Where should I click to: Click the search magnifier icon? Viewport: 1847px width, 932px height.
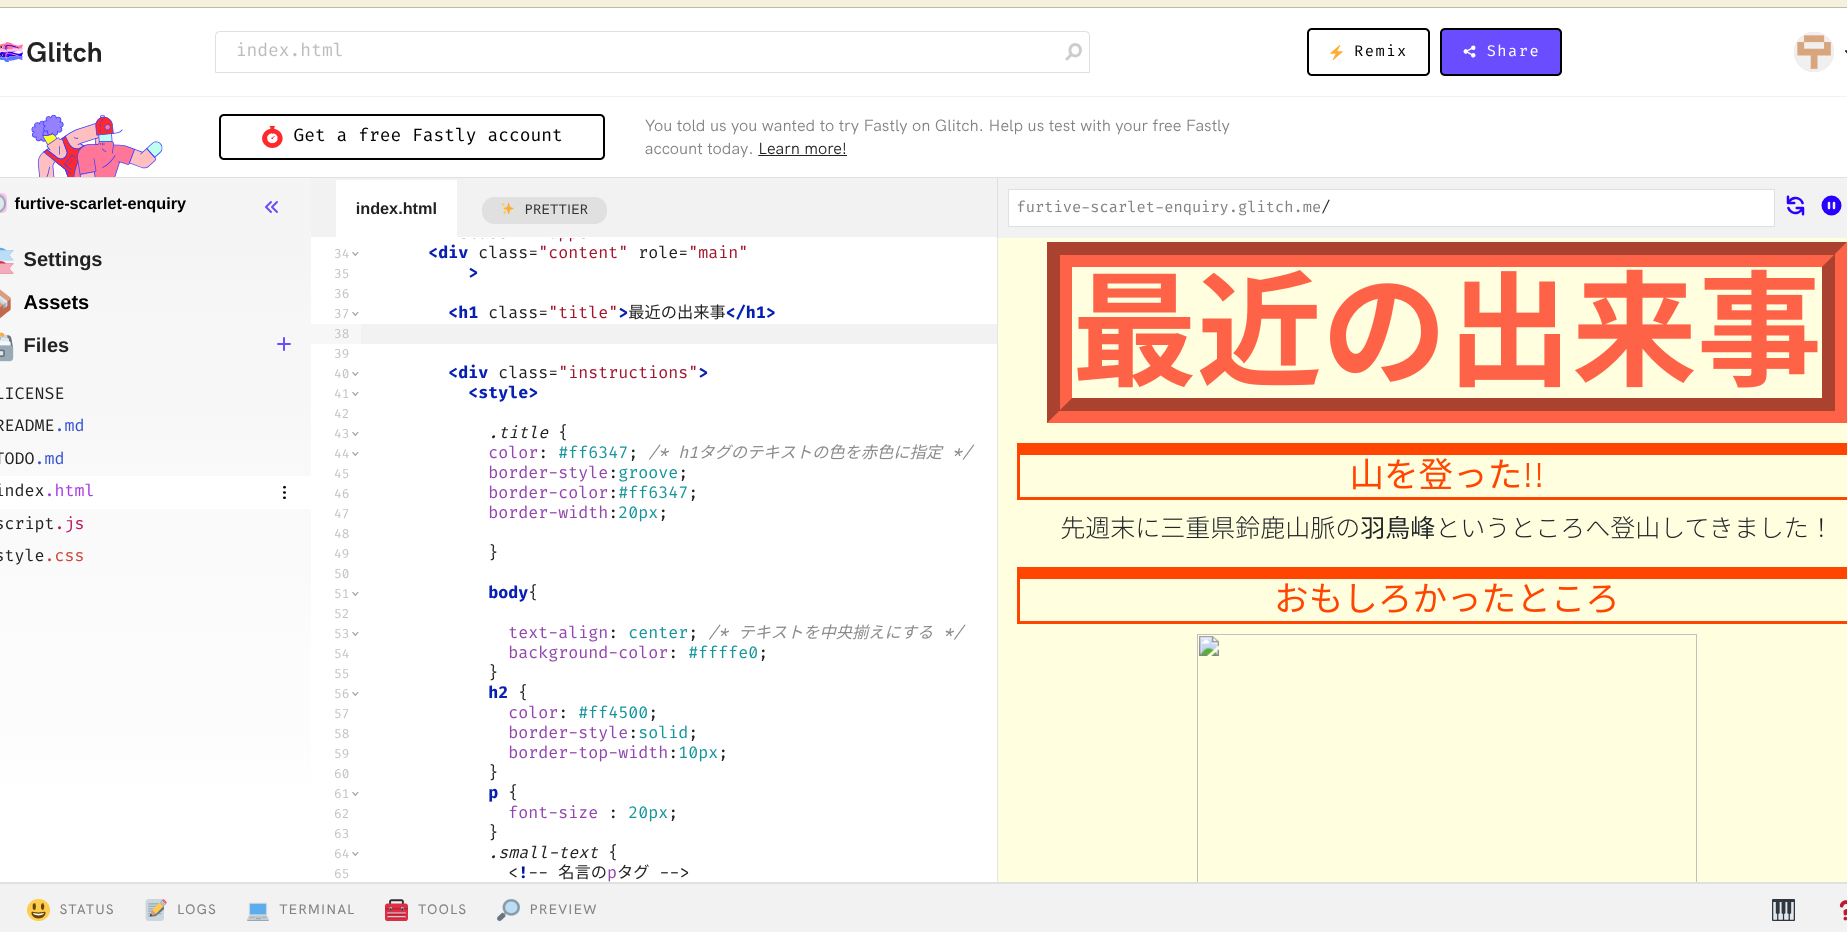(1073, 51)
